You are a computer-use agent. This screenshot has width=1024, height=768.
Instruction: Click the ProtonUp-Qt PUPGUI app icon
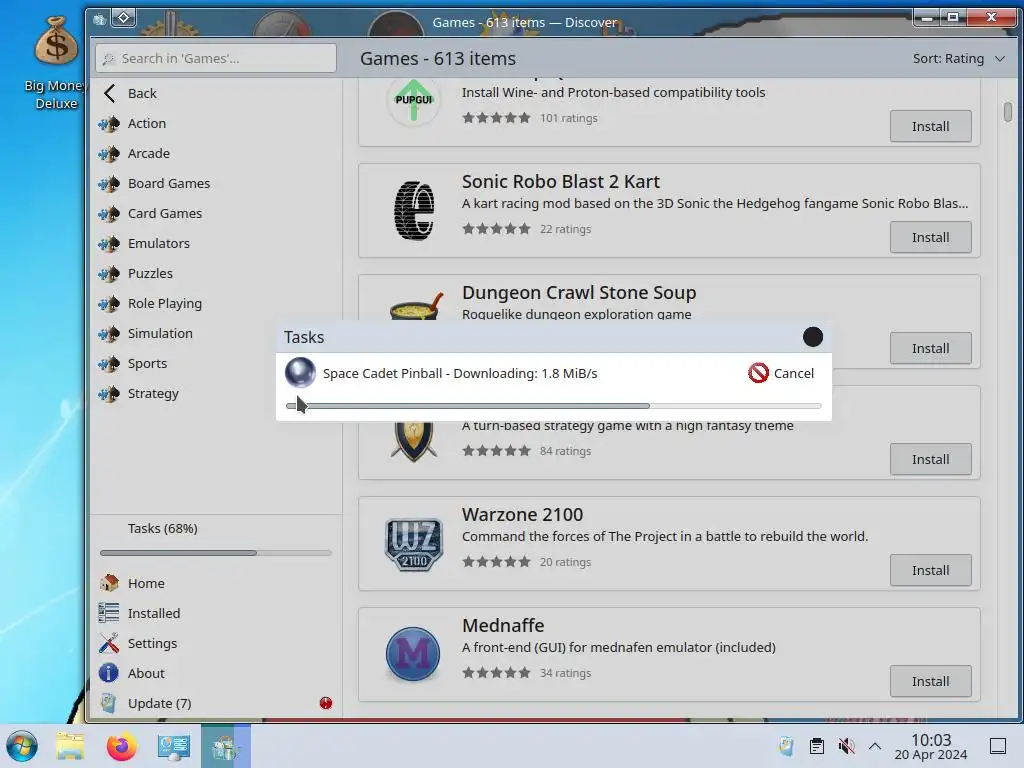click(x=413, y=100)
